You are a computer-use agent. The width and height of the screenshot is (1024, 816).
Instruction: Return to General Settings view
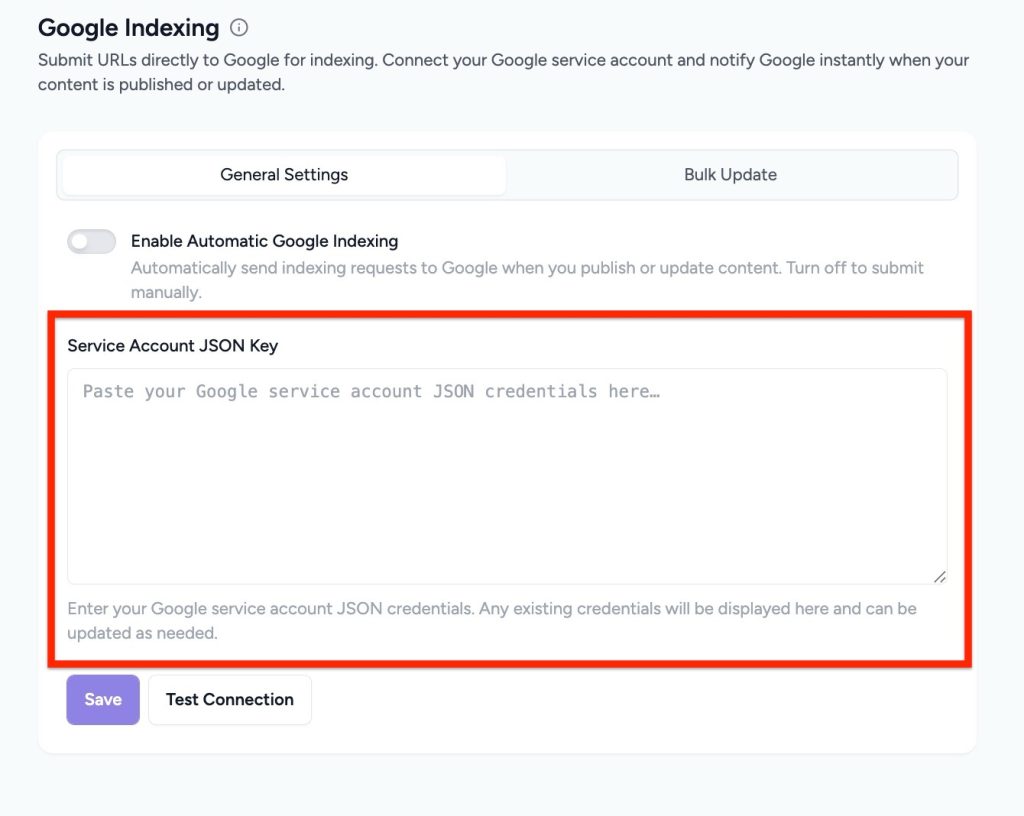coord(283,174)
